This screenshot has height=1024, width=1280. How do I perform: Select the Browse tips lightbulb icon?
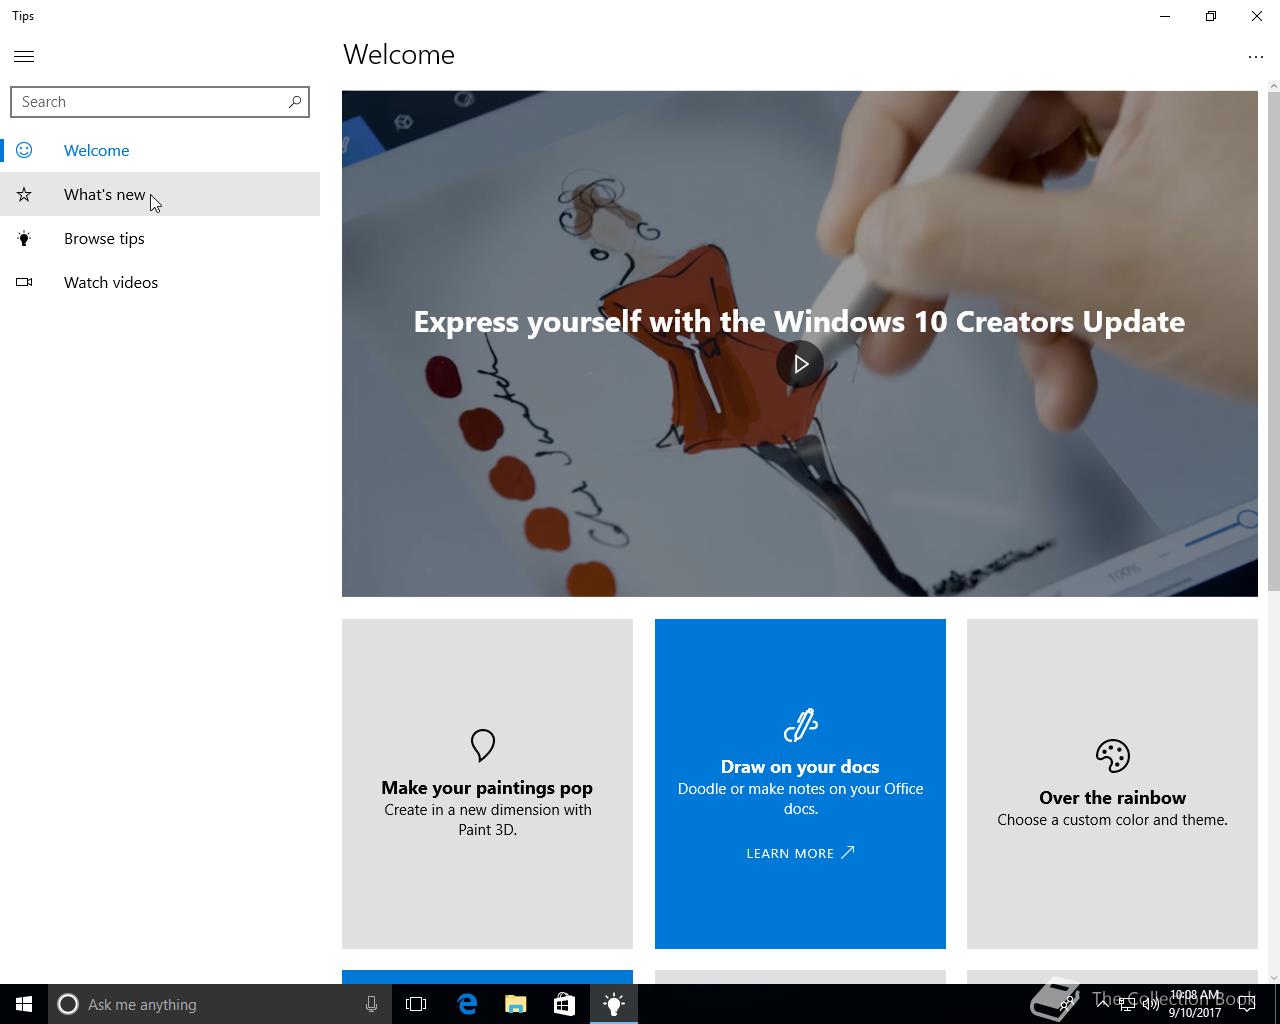click(x=24, y=238)
